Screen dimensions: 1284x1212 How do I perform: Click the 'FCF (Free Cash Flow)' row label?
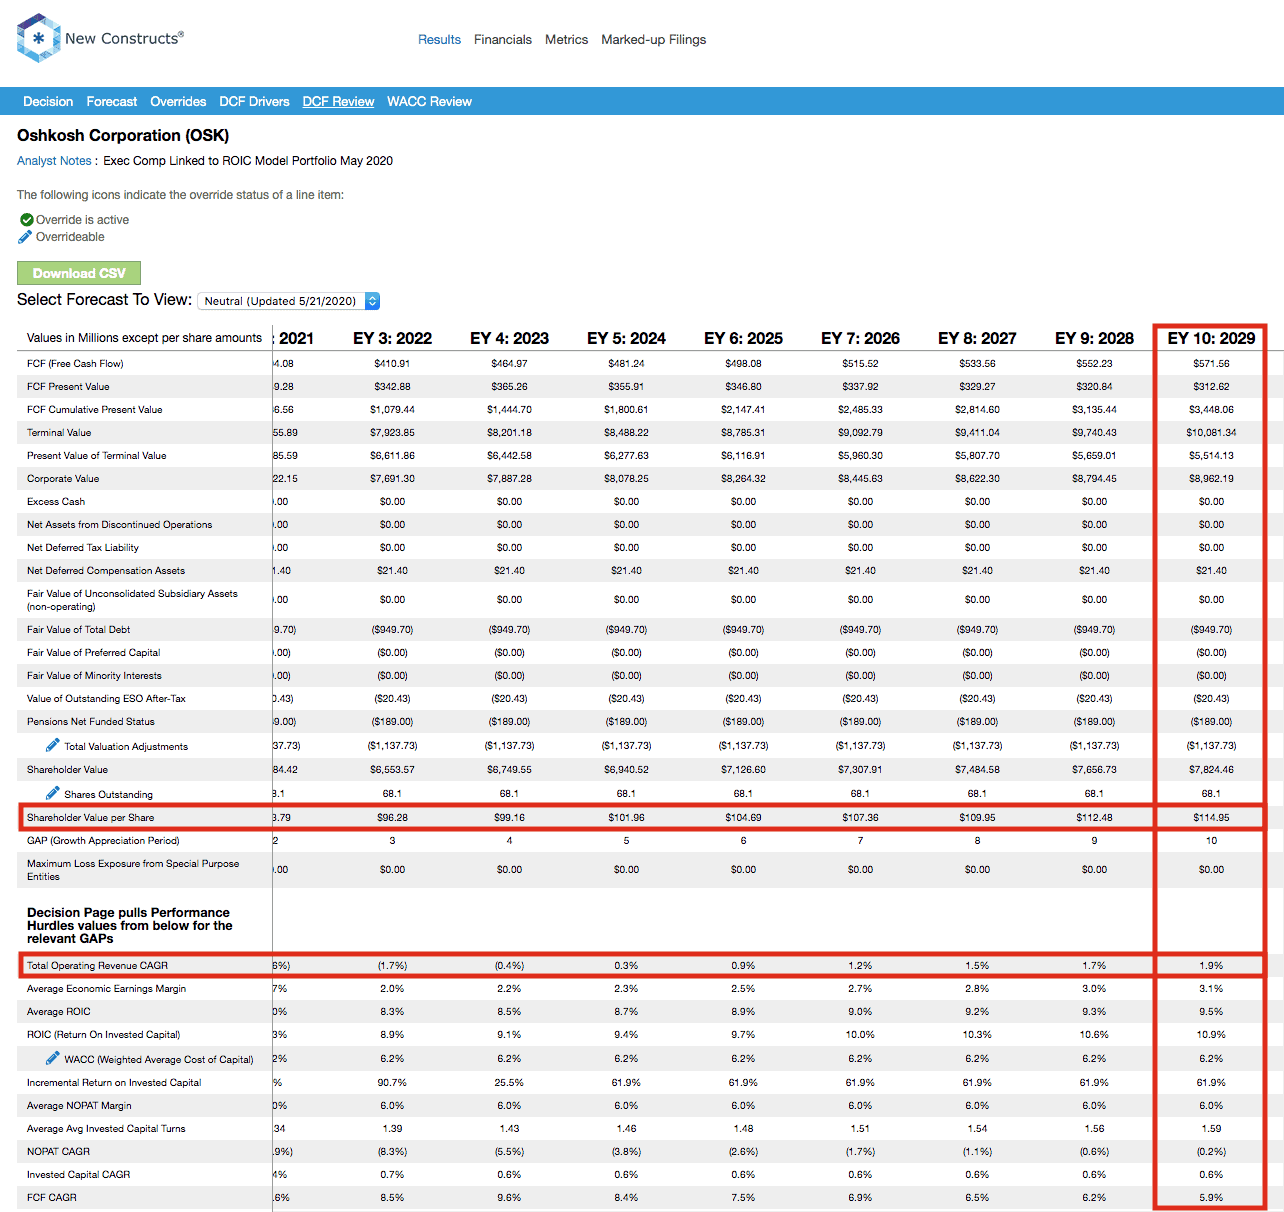(x=75, y=364)
